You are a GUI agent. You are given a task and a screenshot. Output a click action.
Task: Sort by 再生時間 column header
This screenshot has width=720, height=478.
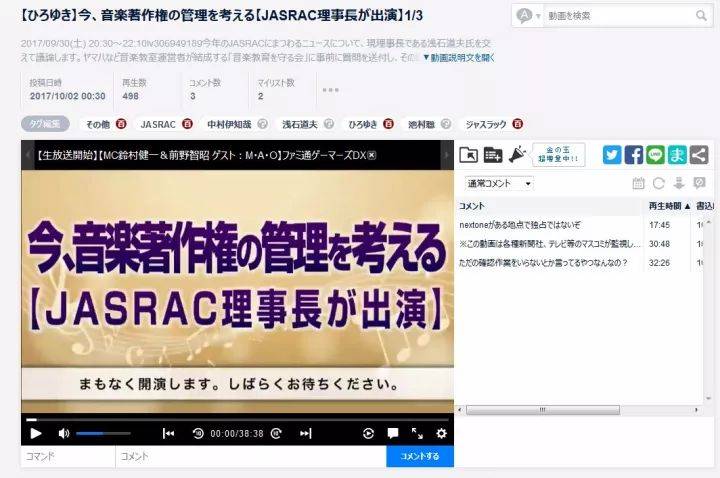coord(669,206)
